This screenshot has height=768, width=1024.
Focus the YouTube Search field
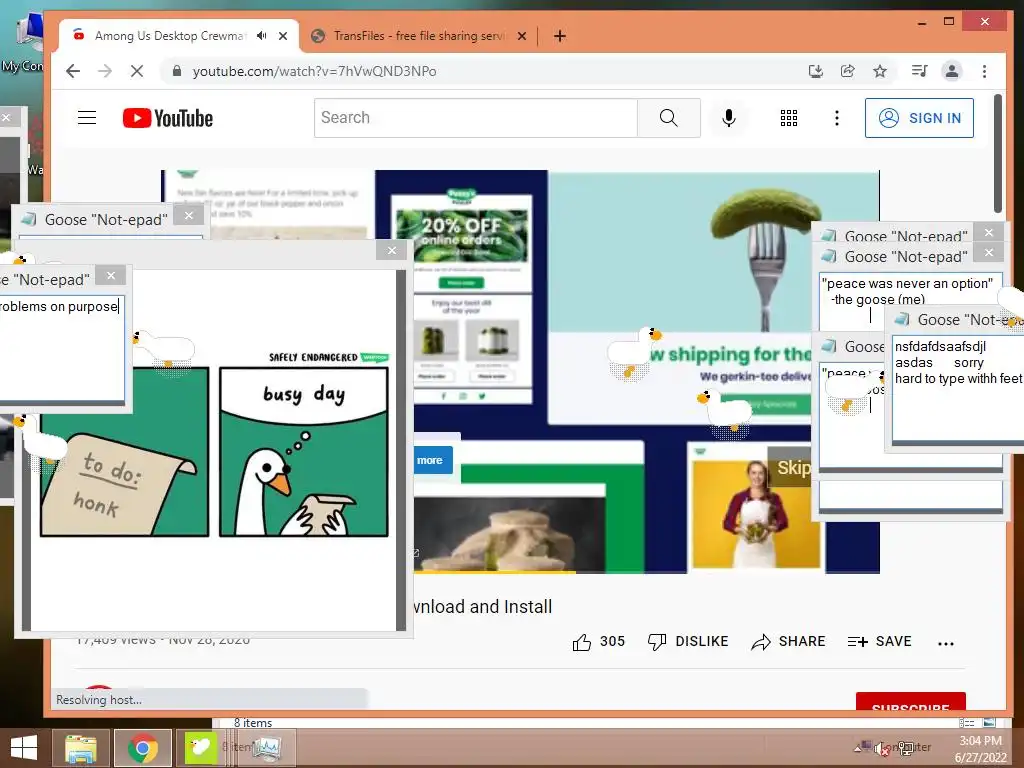coord(475,118)
